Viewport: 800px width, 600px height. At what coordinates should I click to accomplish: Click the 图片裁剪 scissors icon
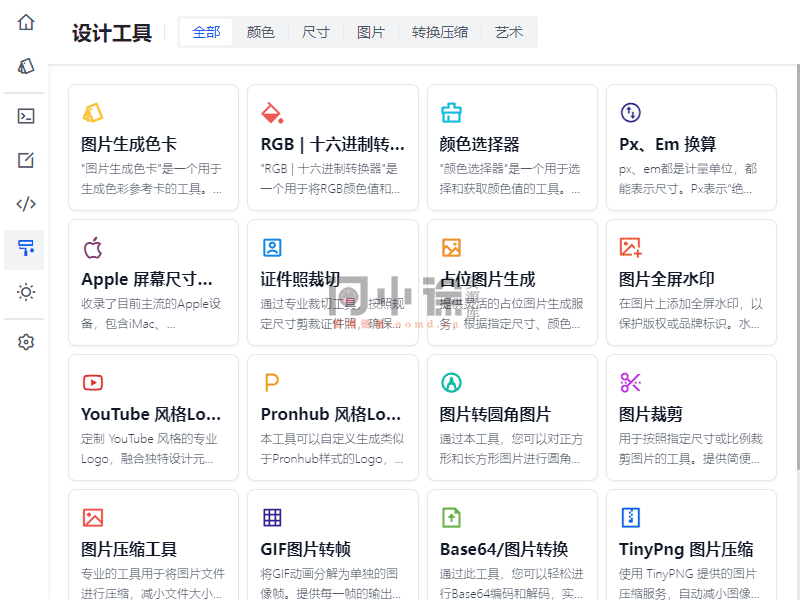pyautogui.click(x=631, y=382)
